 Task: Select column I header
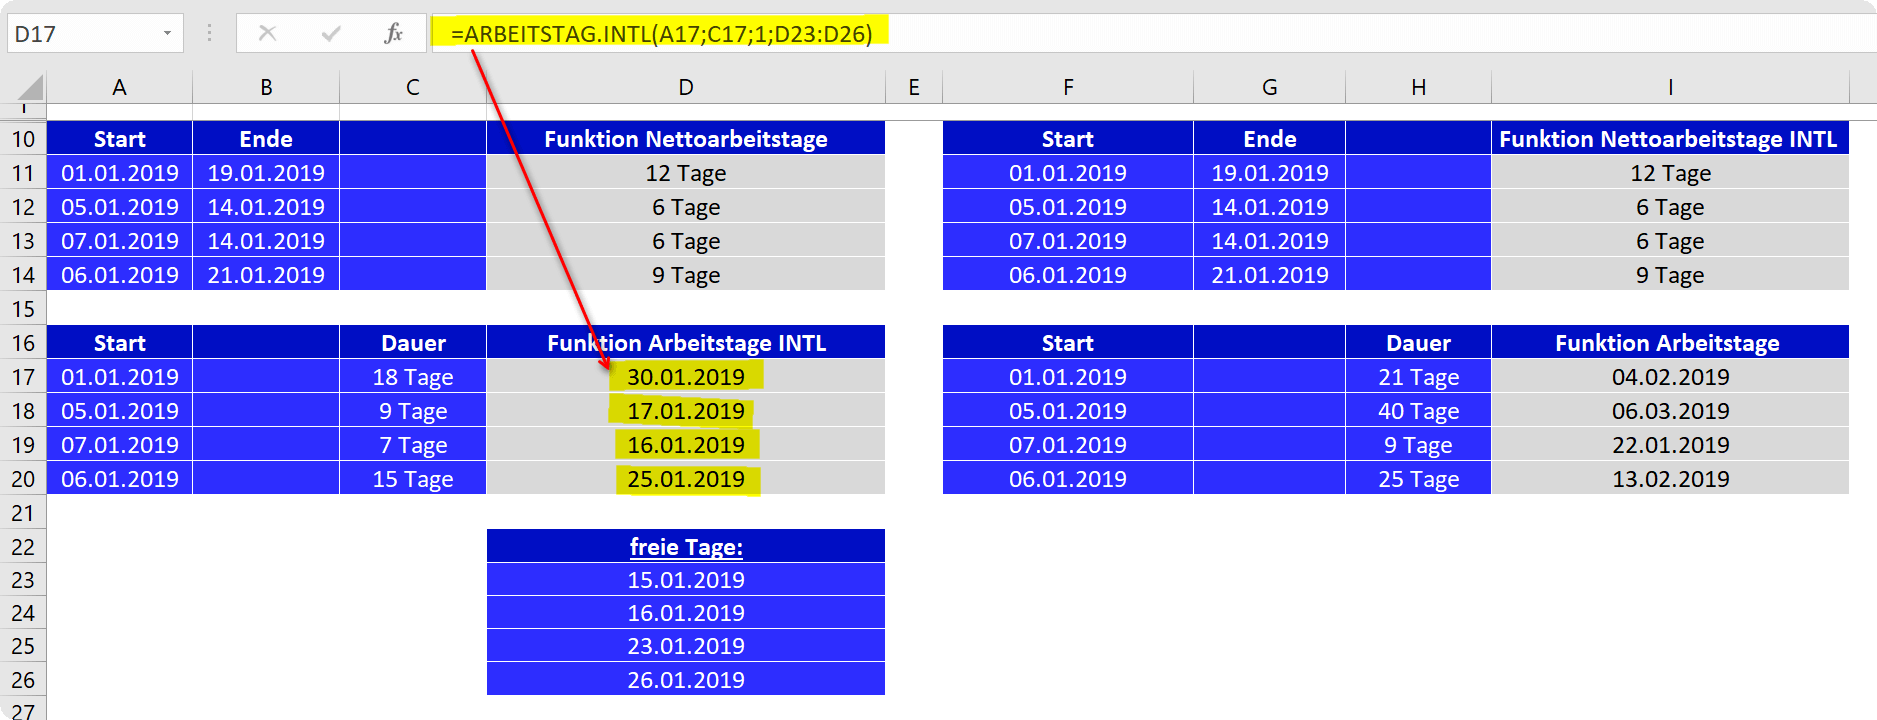click(1670, 87)
